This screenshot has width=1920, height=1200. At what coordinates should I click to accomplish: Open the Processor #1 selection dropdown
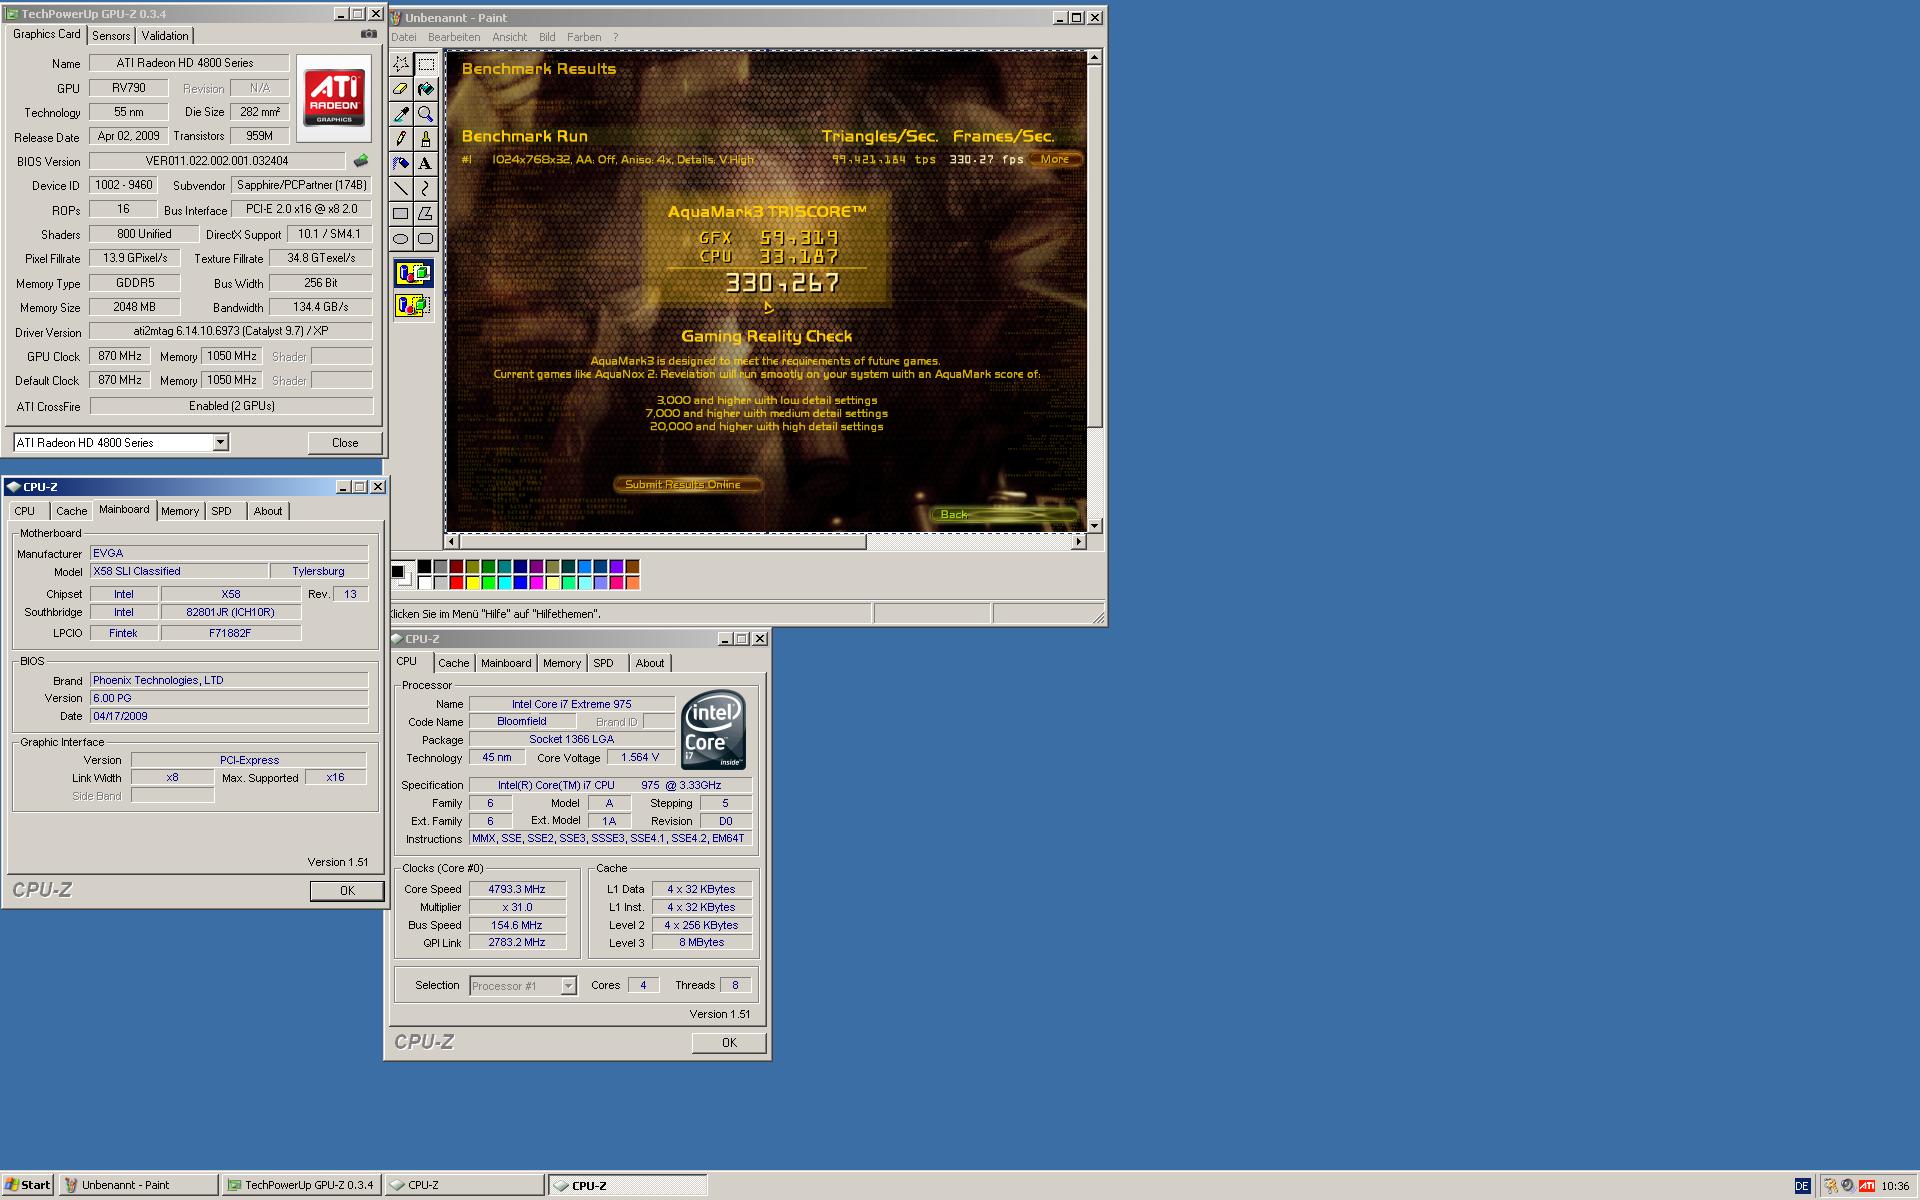(x=568, y=986)
